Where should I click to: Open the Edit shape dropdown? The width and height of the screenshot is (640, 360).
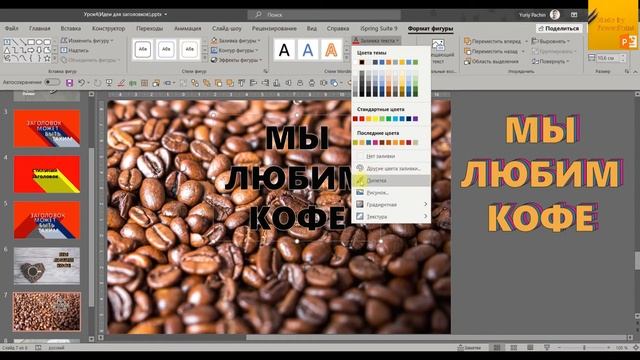(87, 41)
